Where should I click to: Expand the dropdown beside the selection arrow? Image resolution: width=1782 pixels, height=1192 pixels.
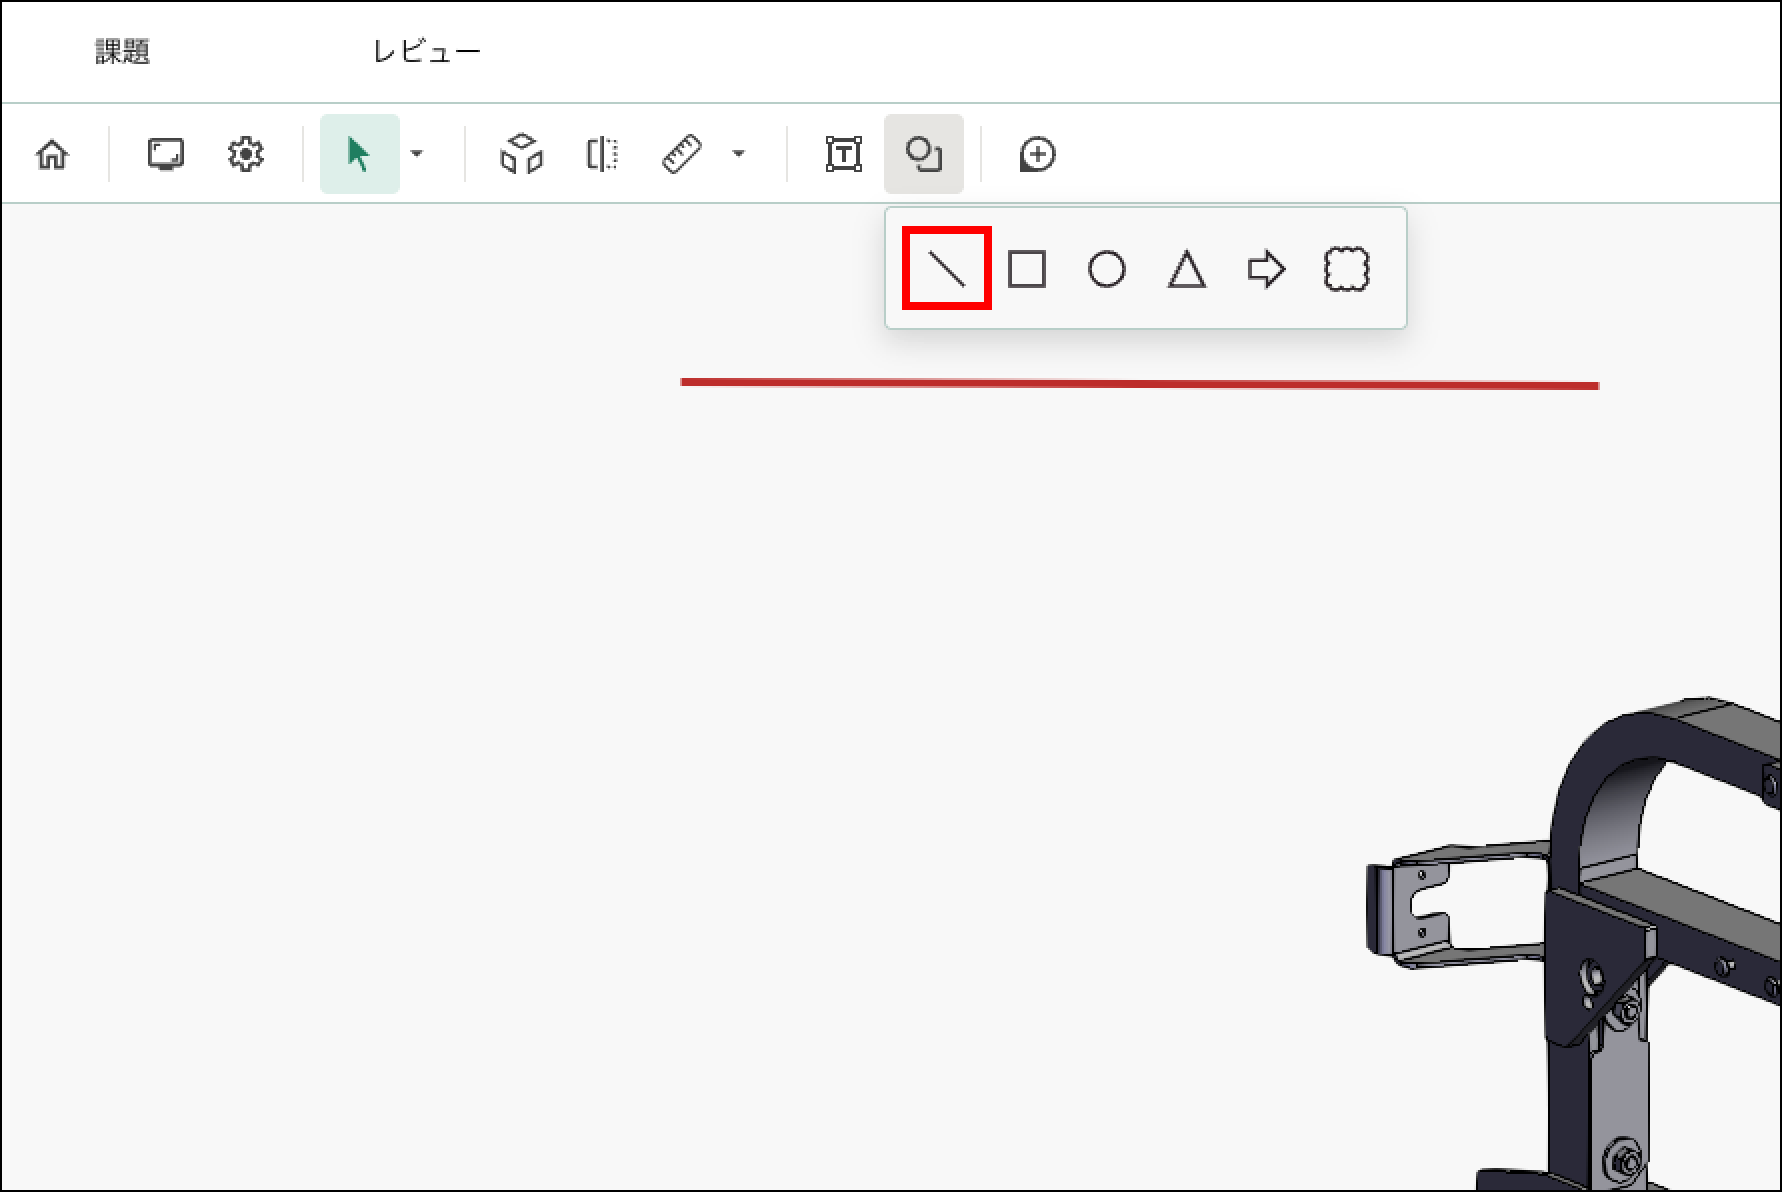pos(417,154)
